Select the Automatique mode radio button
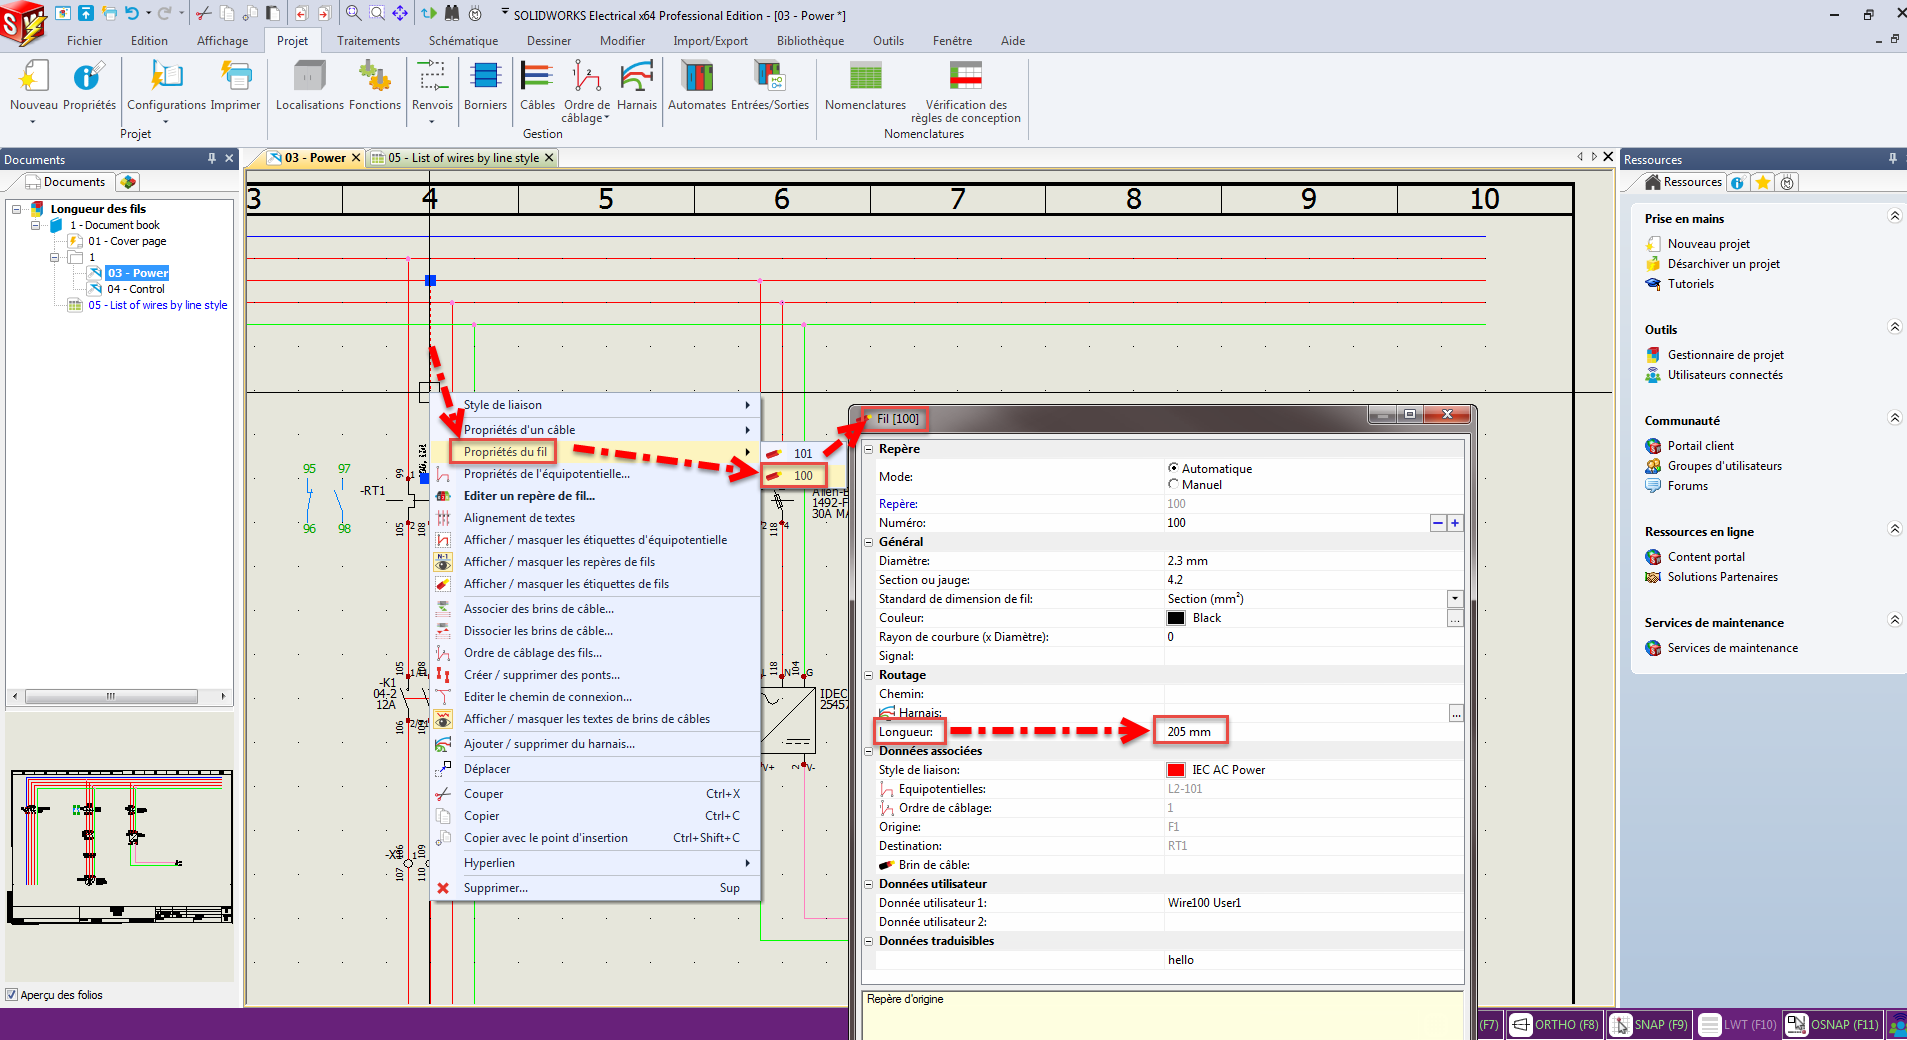 (1173, 468)
